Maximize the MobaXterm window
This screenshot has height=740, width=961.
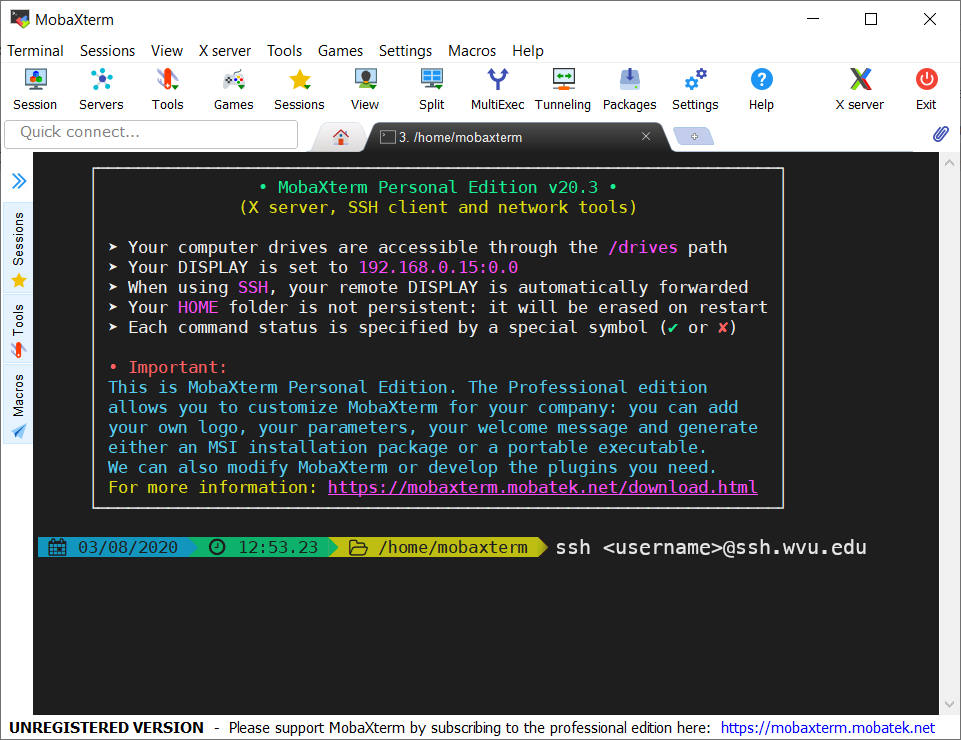[871, 19]
